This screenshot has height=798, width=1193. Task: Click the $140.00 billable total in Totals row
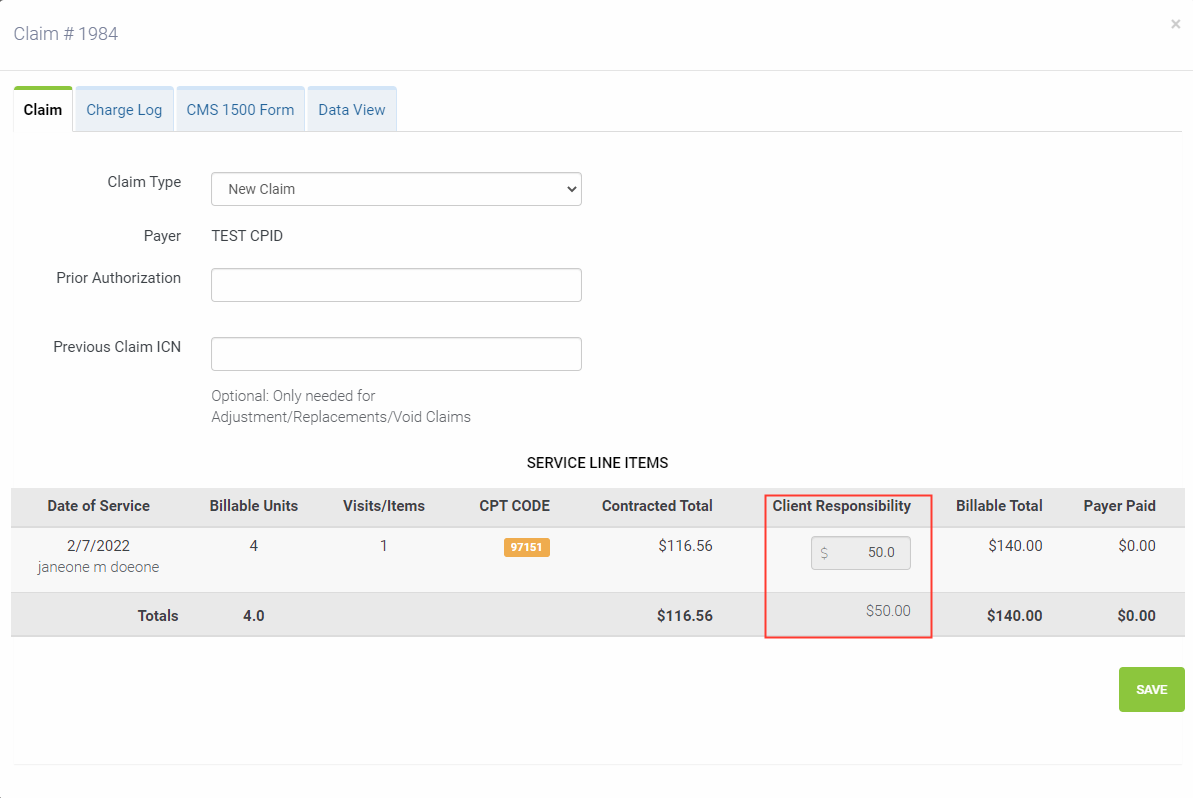pyautogui.click(x=1014, y=615)
